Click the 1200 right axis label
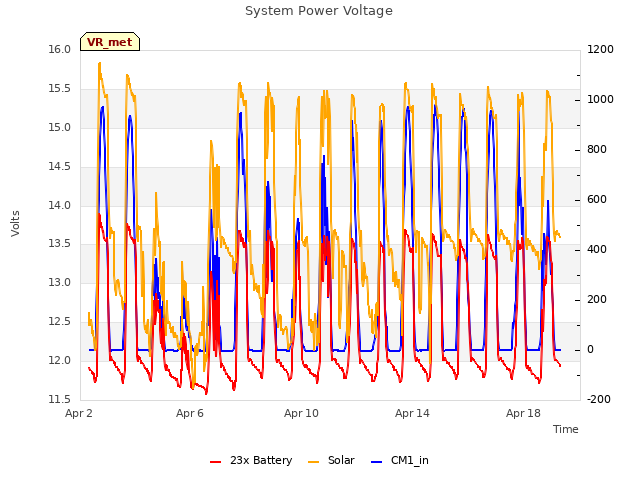 coord(600,49)
